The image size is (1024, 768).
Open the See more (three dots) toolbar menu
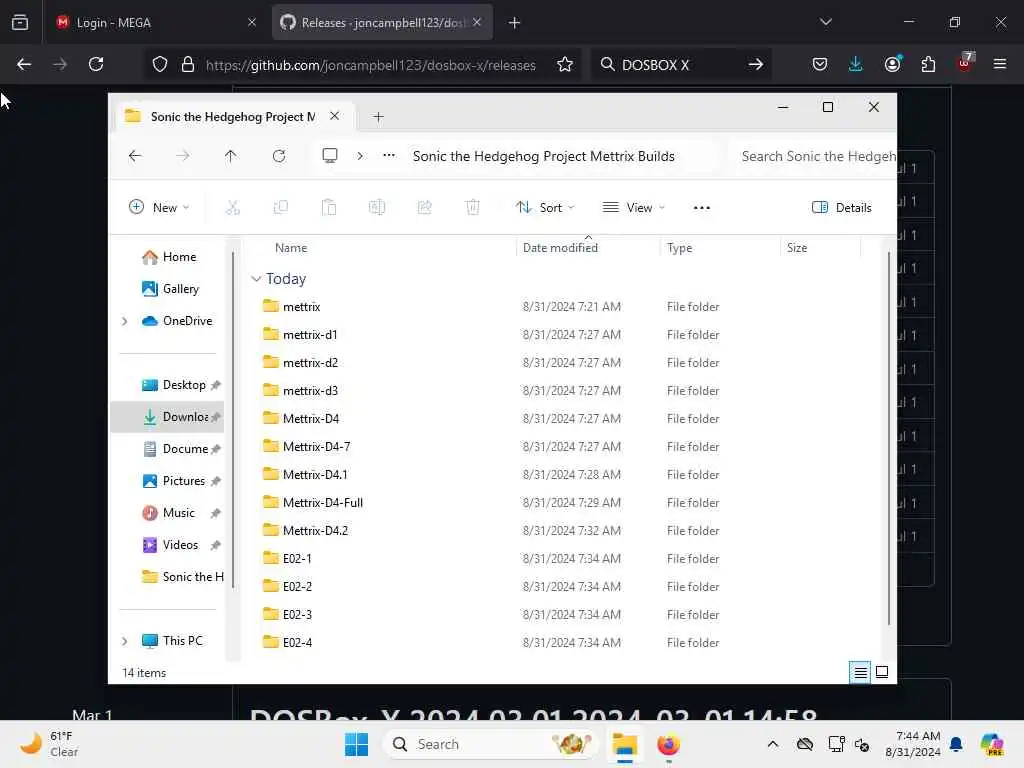click(701, 208)
